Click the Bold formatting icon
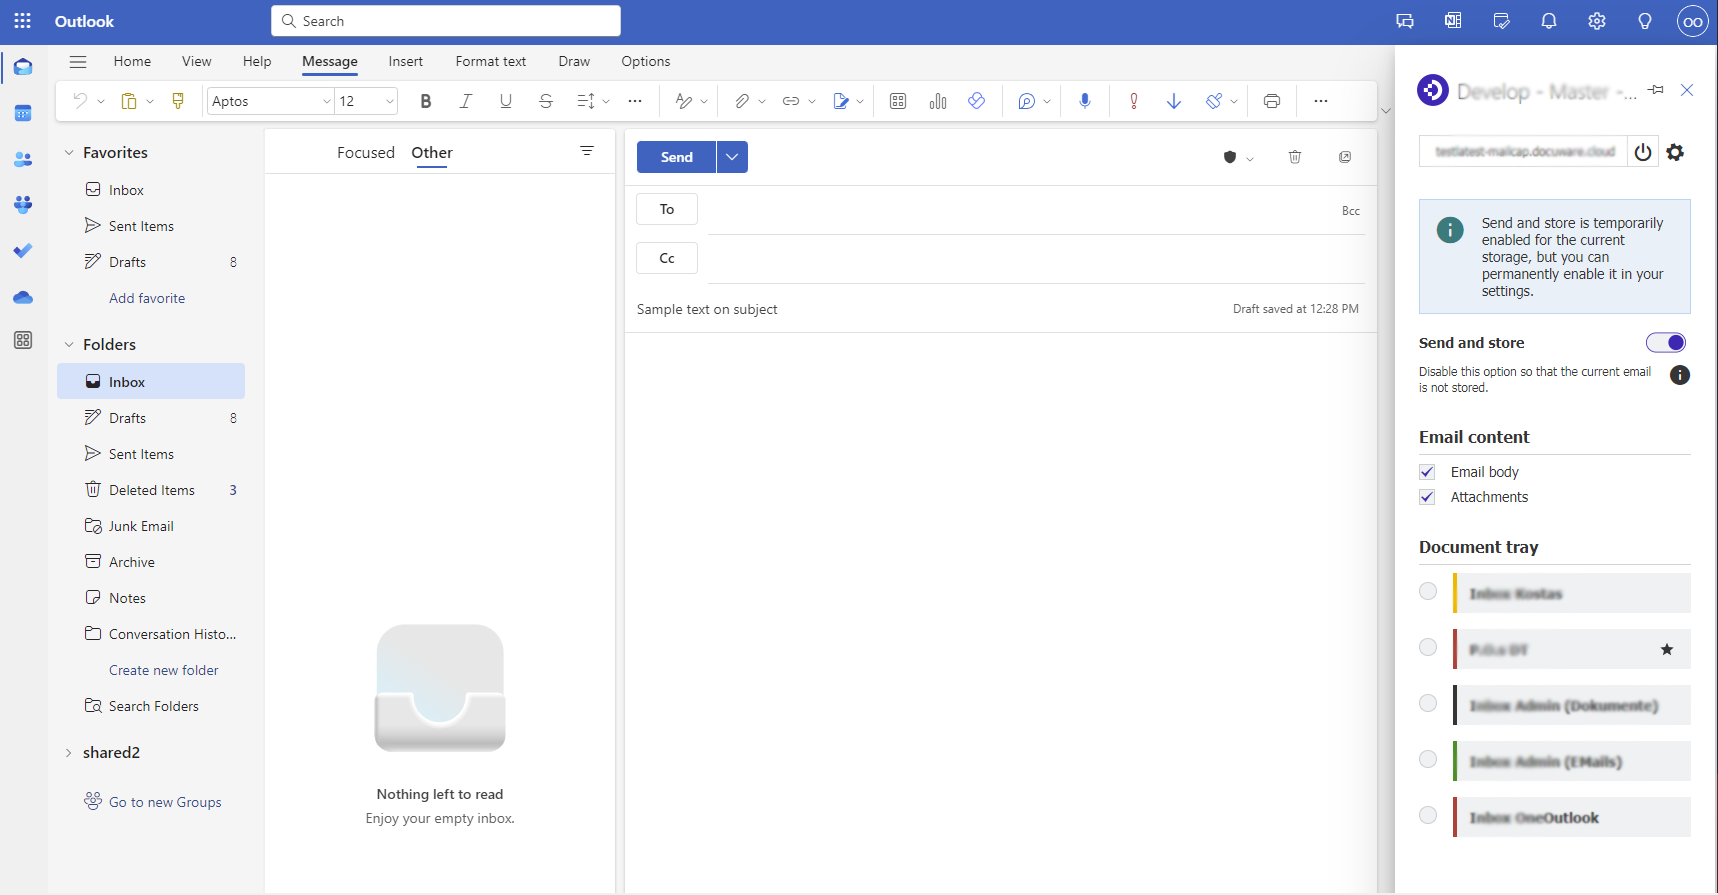This screenshot has height=895, width=1718. coord(426,101)
